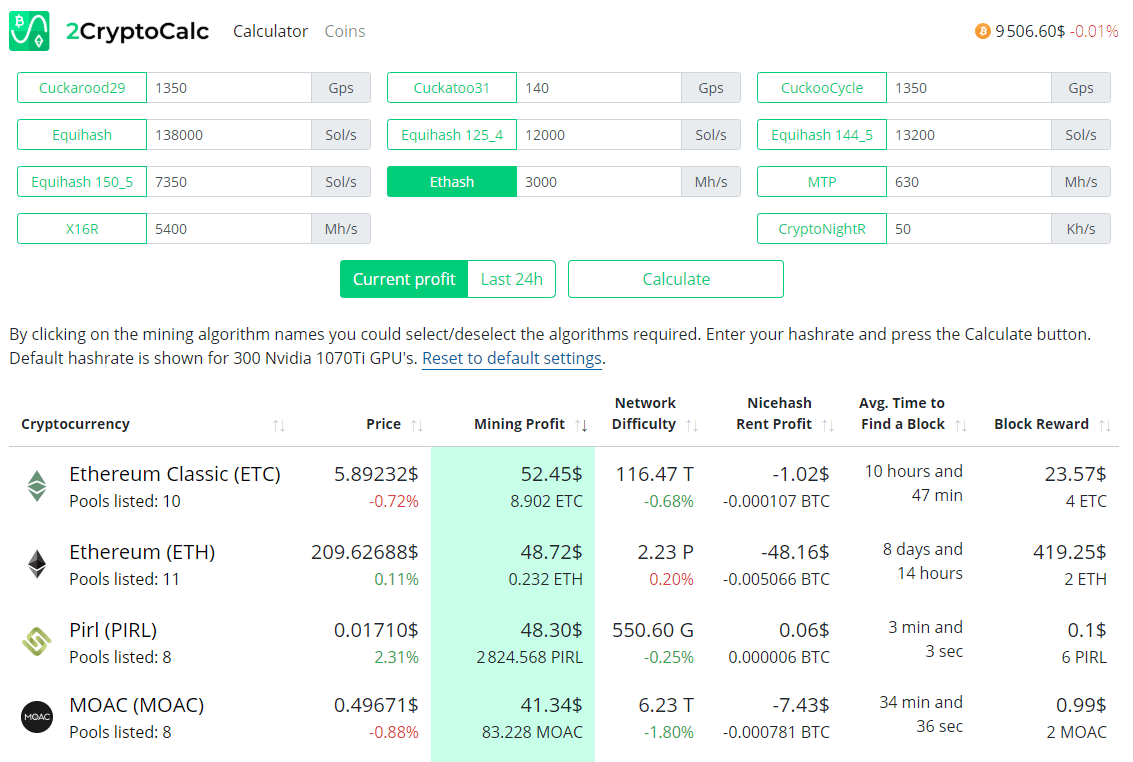Click the Bitcoin price icon

click(x=982, y=31)
